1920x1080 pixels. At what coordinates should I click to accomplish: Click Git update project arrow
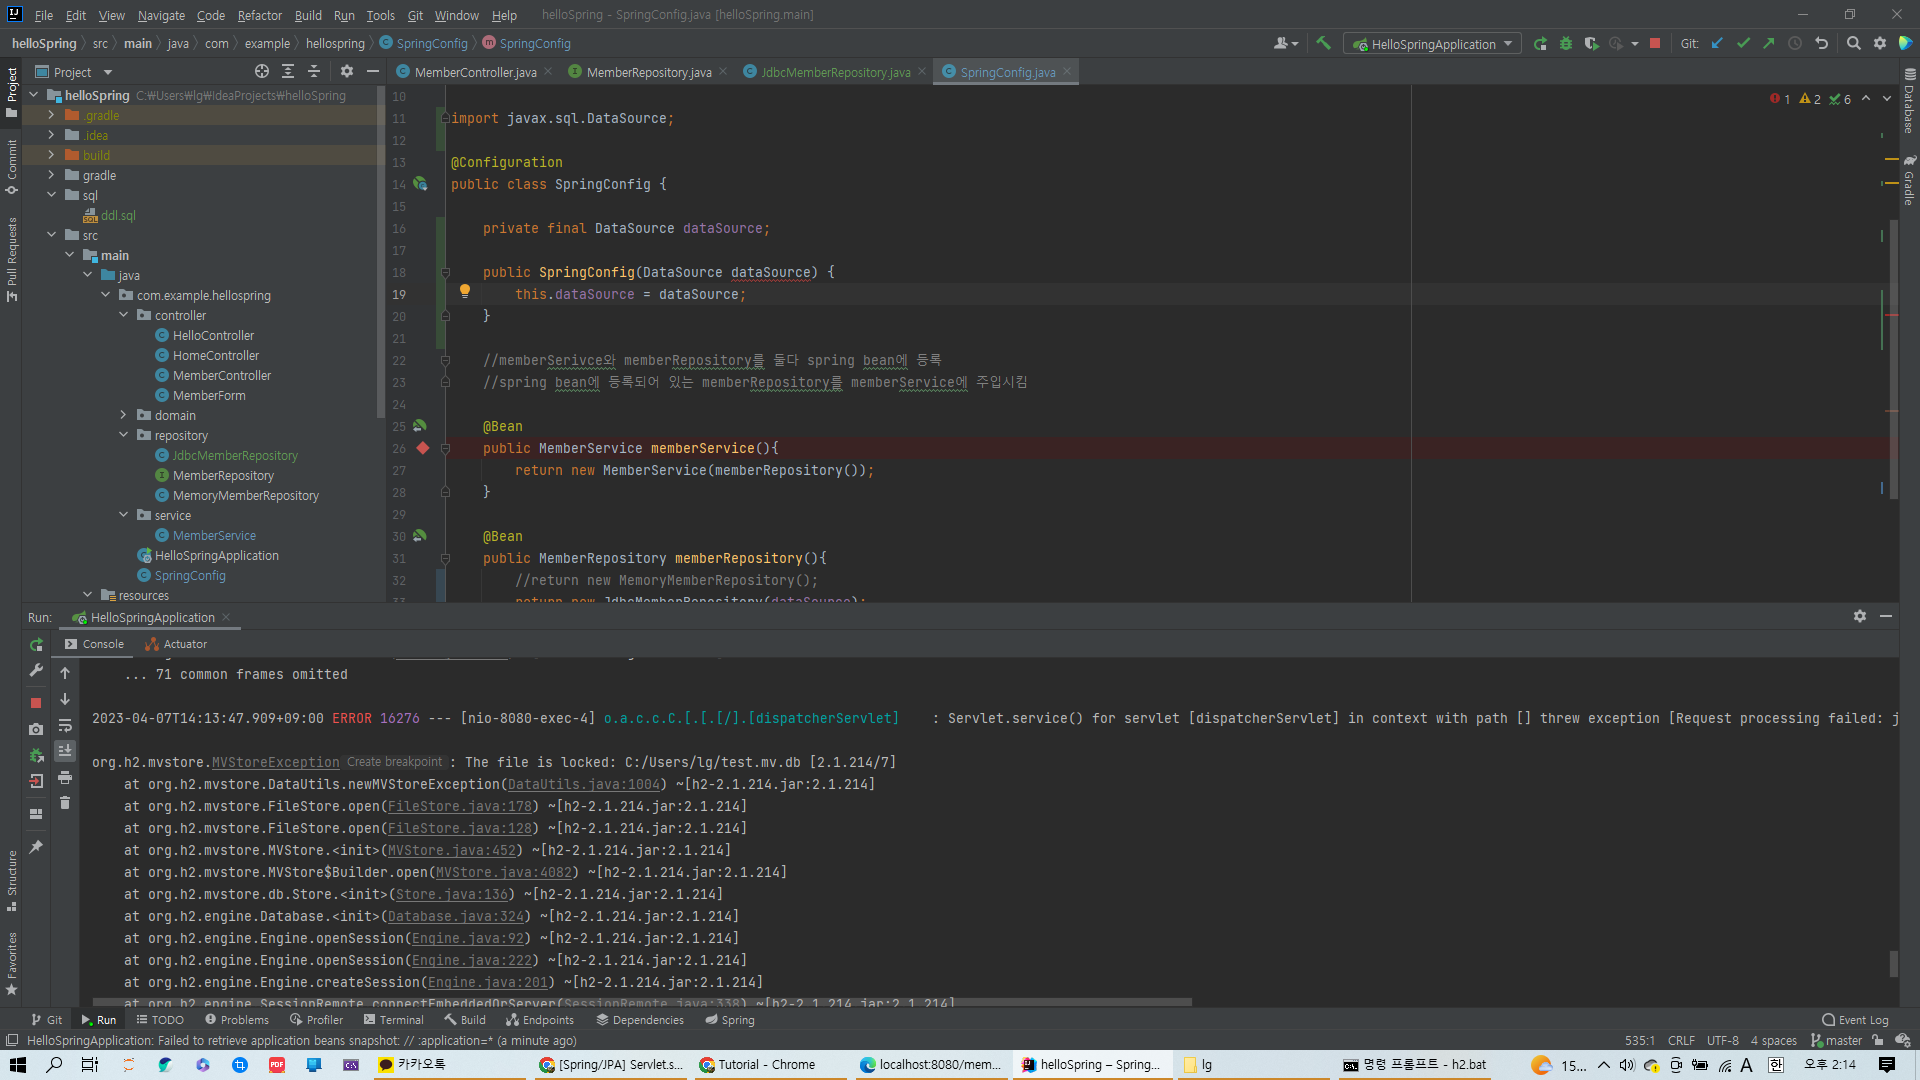pos(1717,43)
